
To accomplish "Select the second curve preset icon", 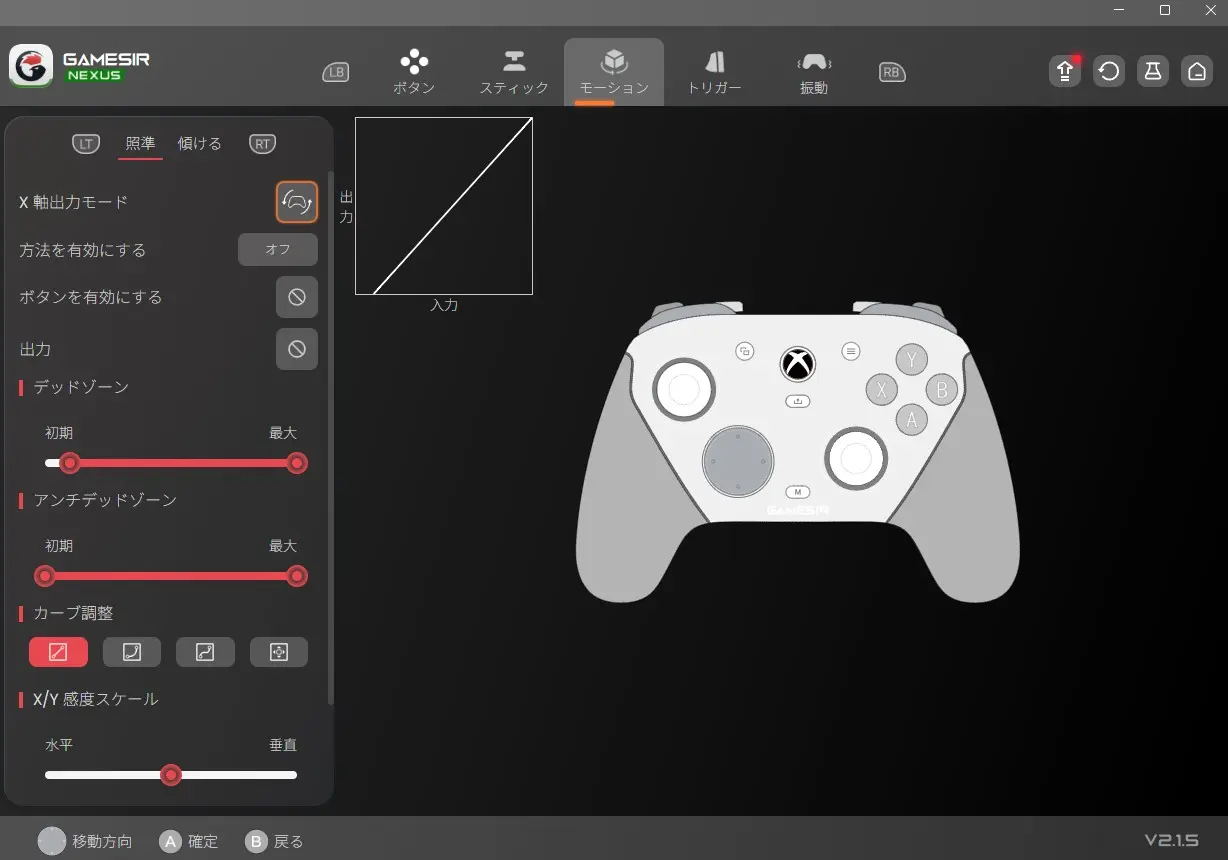I will [132, 652].
